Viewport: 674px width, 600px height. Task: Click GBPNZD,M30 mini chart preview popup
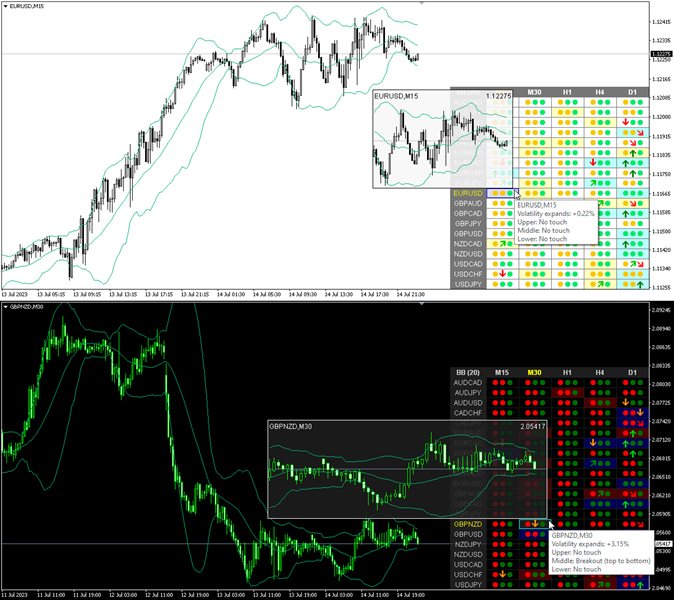click(407, 469)
